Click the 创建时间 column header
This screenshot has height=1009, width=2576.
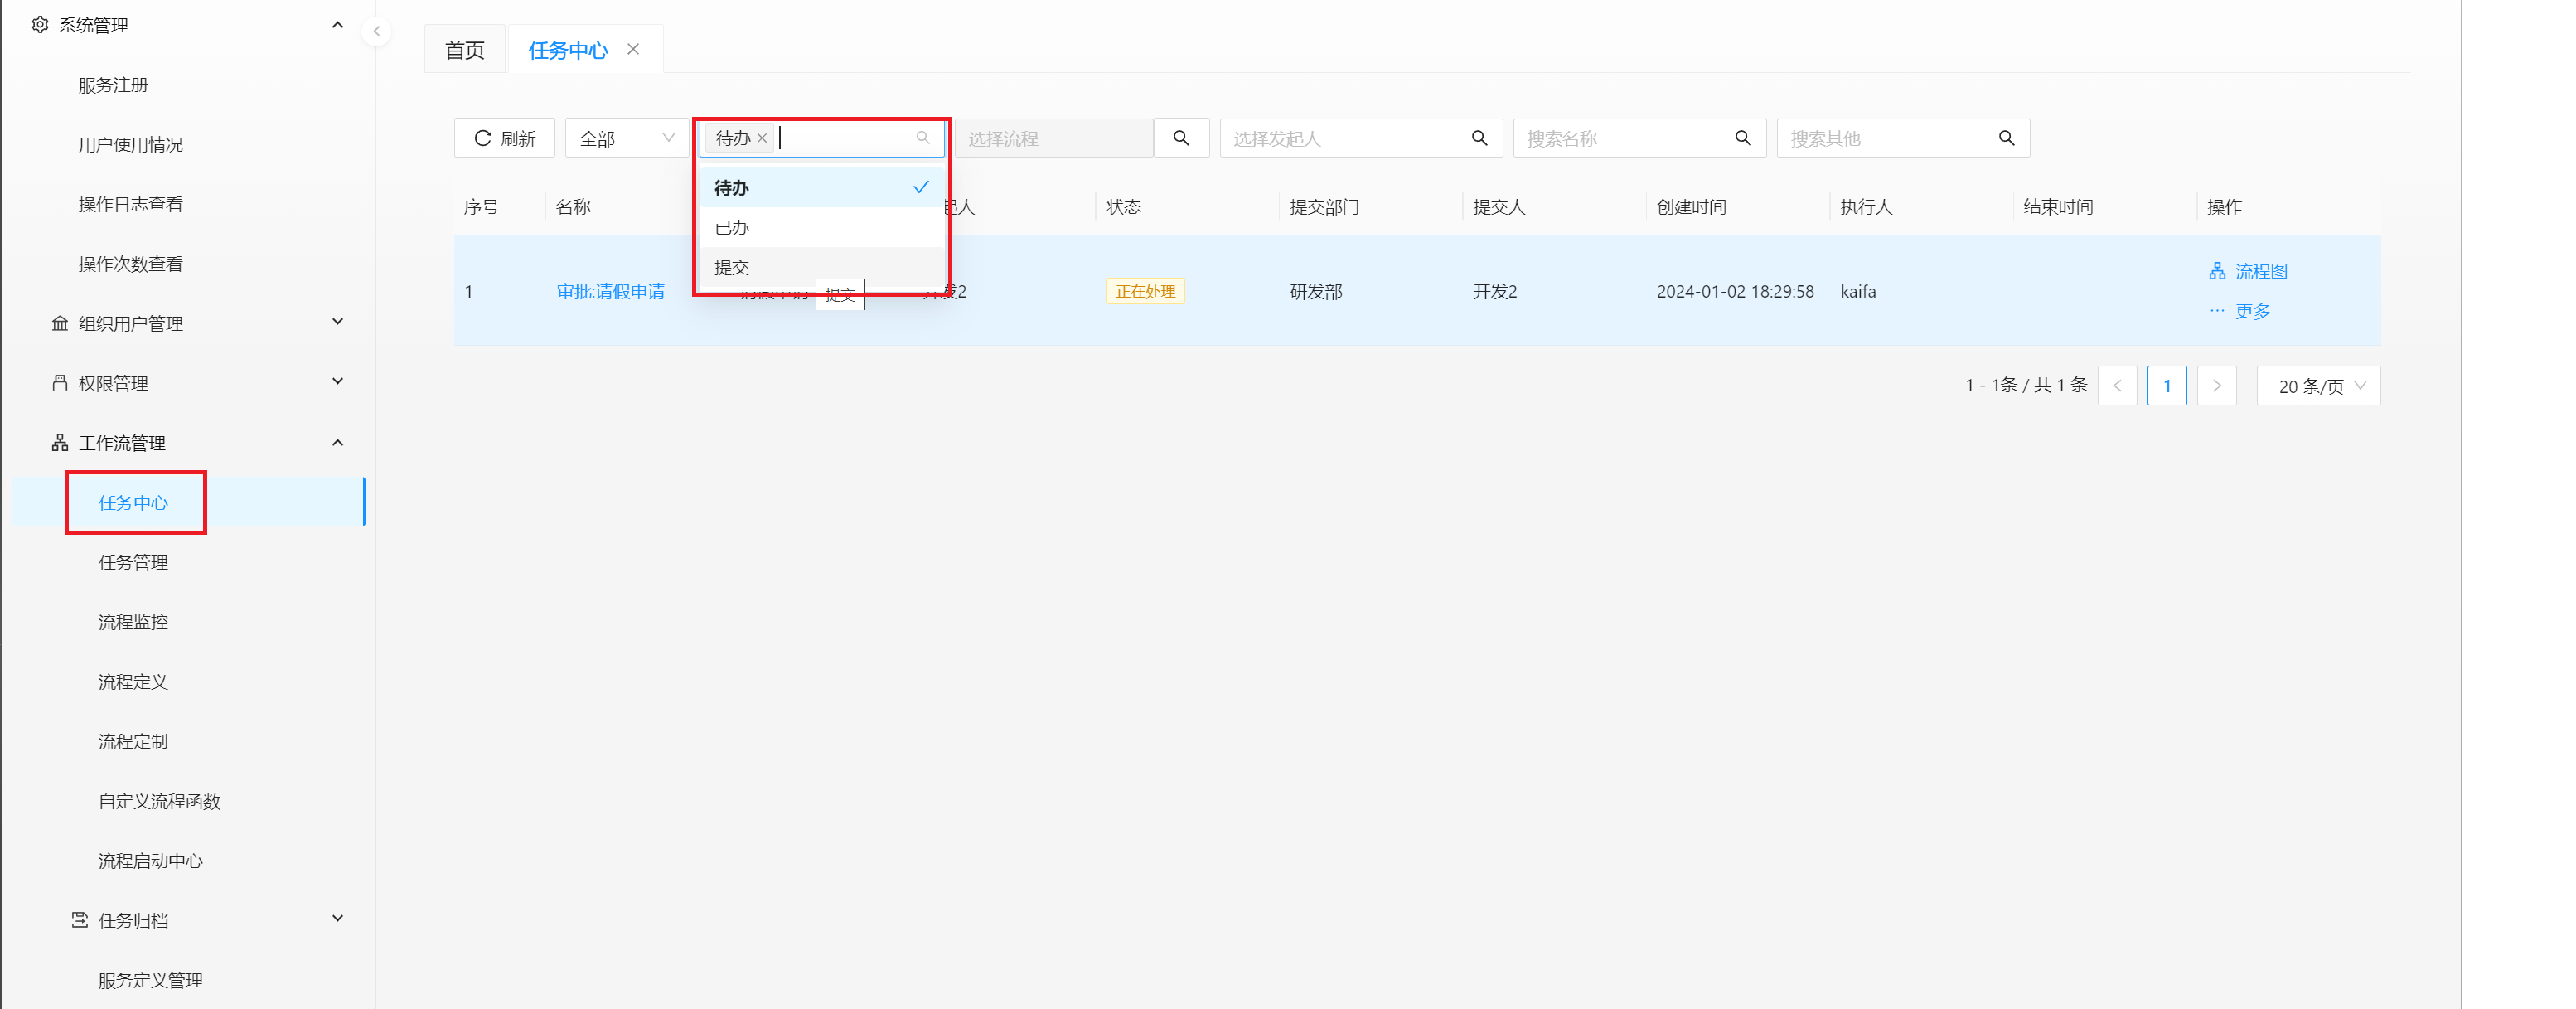point(1691,207)
